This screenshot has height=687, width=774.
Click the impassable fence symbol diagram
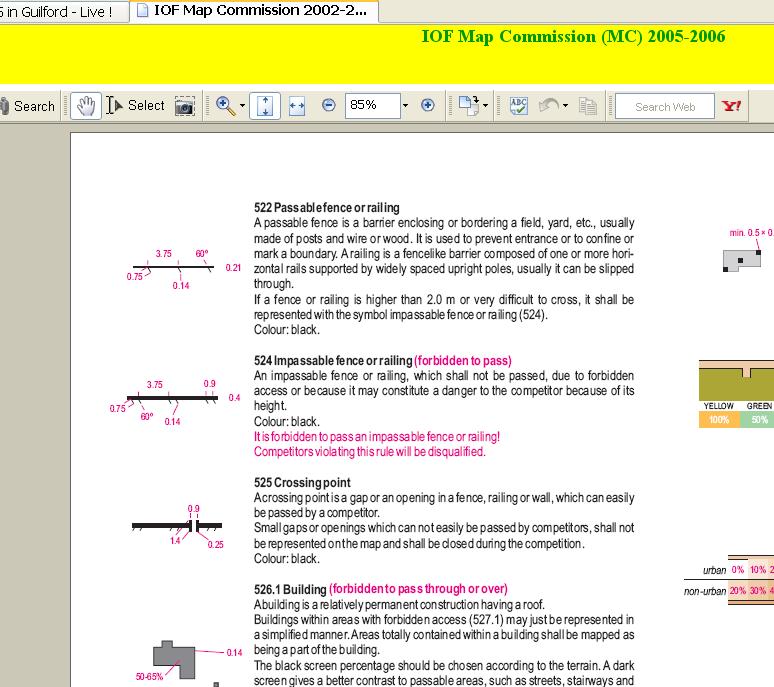click(x=172, y=398)
